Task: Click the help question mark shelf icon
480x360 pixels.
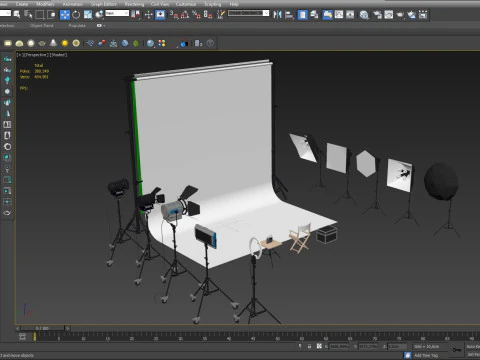Action: pos(210,43)
